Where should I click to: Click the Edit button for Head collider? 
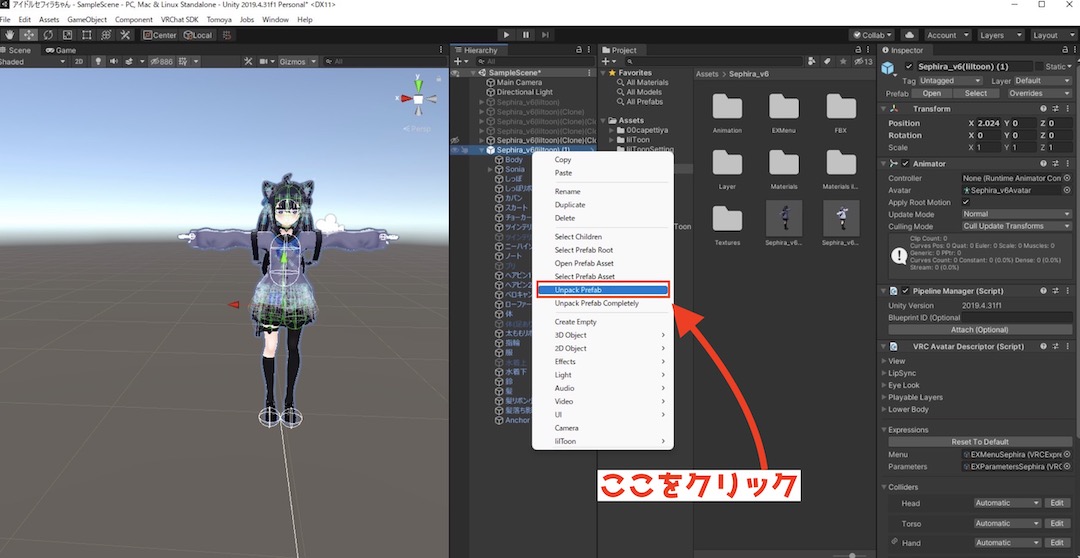tap(1057, 503)
